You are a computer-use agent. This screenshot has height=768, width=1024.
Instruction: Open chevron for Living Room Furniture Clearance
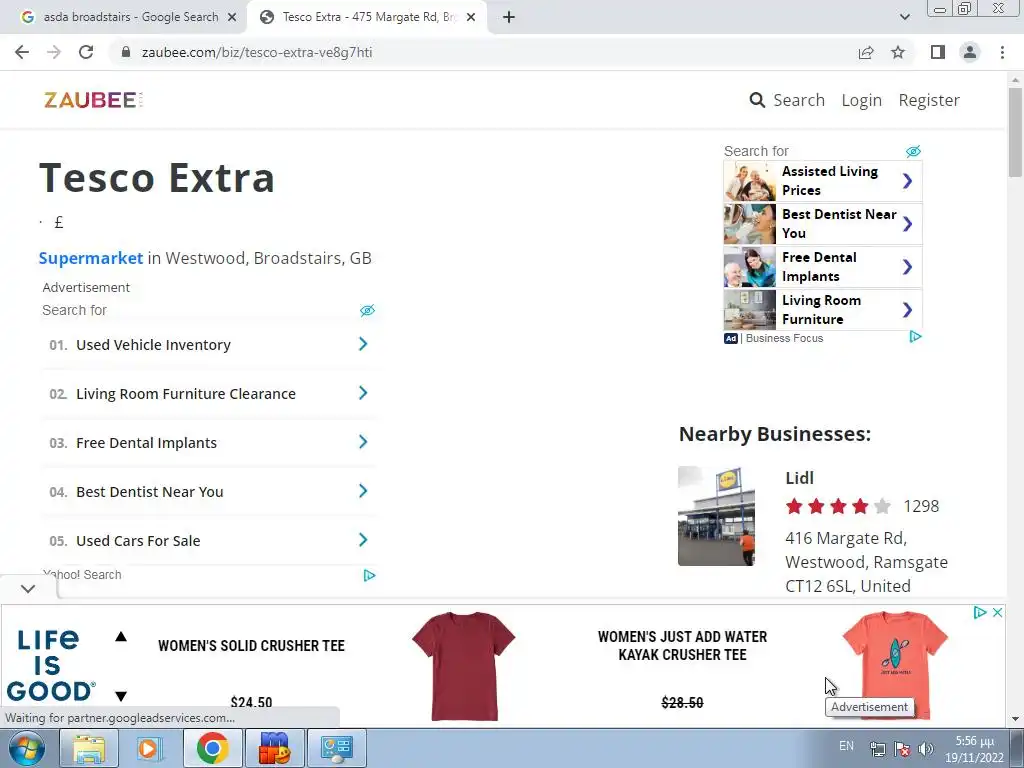pos(363,393)
